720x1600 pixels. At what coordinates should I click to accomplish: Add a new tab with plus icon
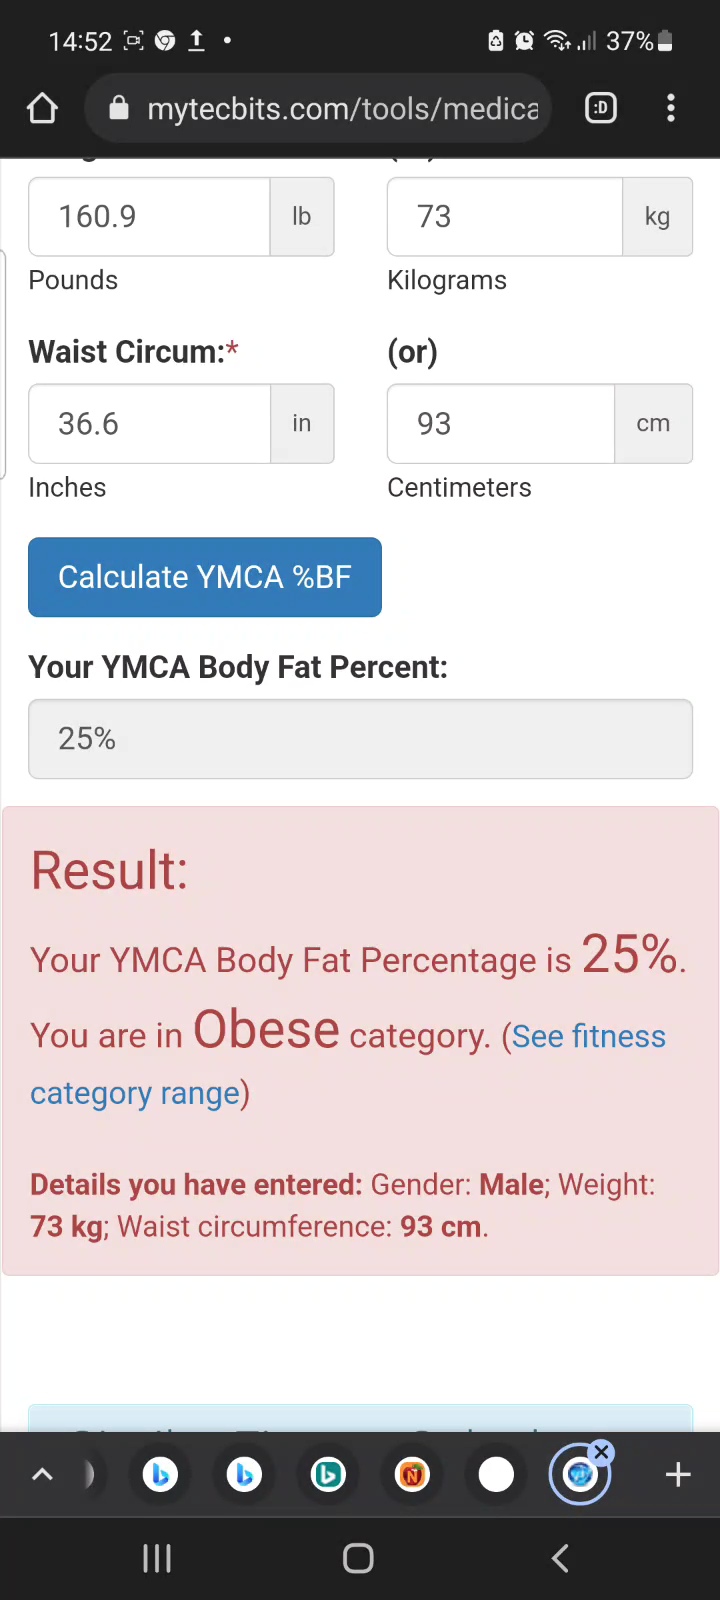[678, 1474]
